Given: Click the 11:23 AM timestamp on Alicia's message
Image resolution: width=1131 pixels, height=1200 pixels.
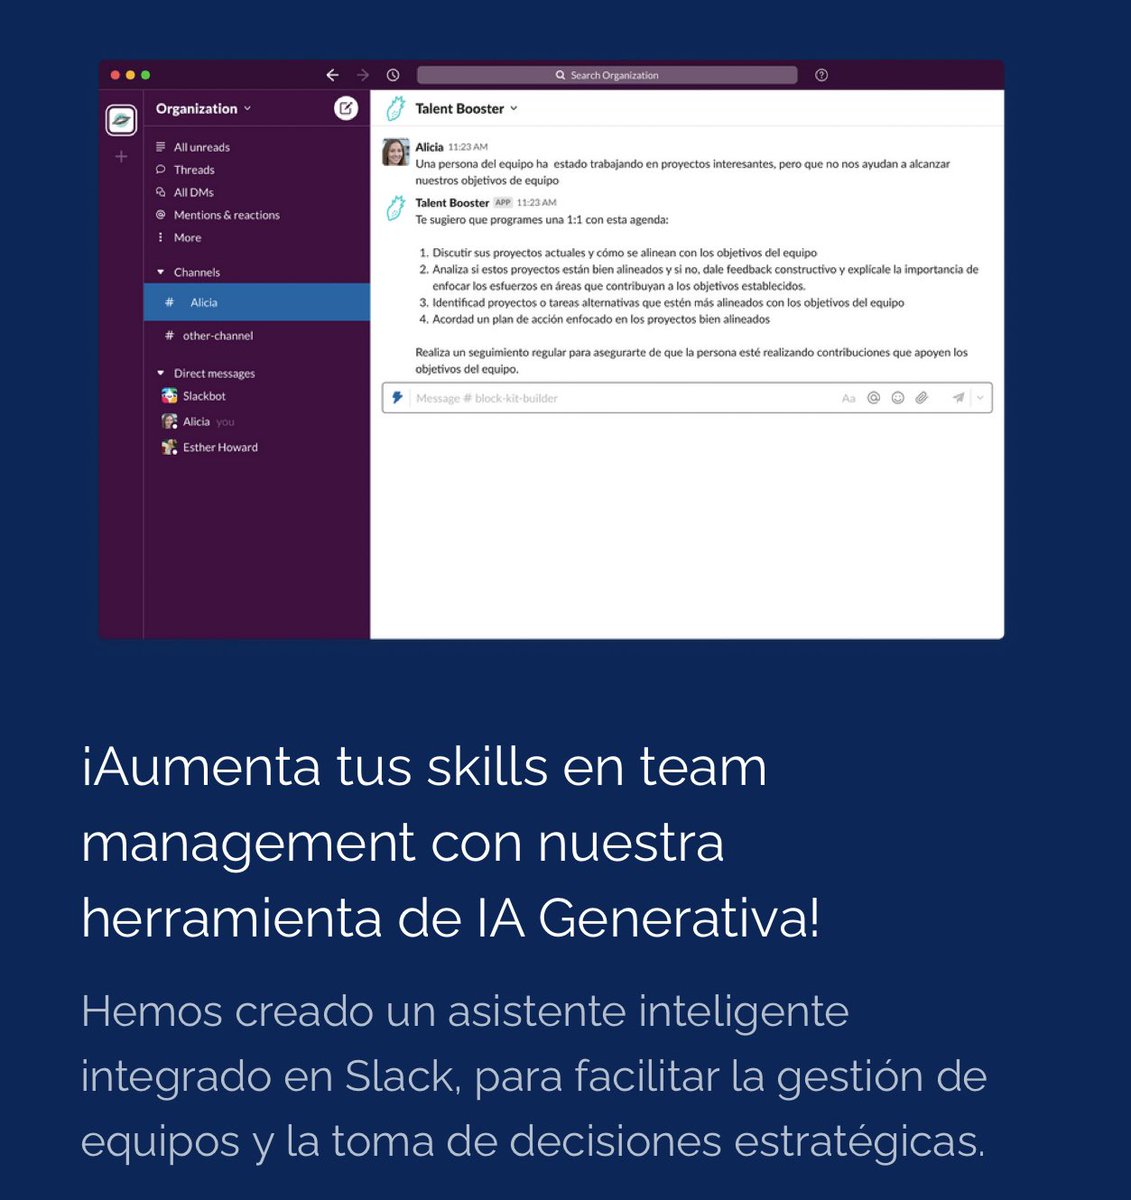Looking at the screenshot, I should tap(468, 147).
